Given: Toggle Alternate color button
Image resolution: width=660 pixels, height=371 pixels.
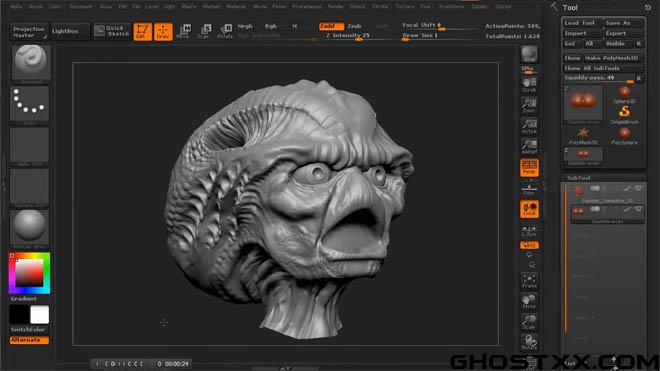Looking at the screenshot, I should tap(29, 340).
